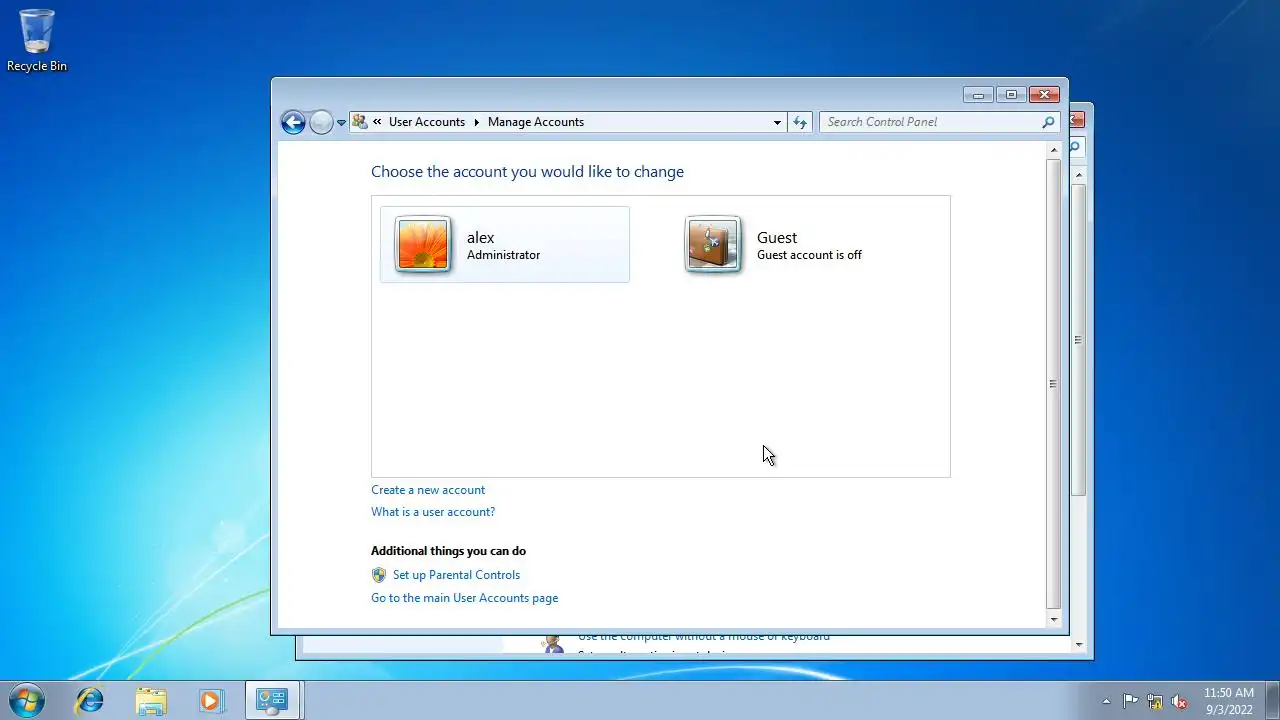Launch Internet Explorer from taskbar
Viewport: 1280px width, 720px height.
[x=90, y=700]
